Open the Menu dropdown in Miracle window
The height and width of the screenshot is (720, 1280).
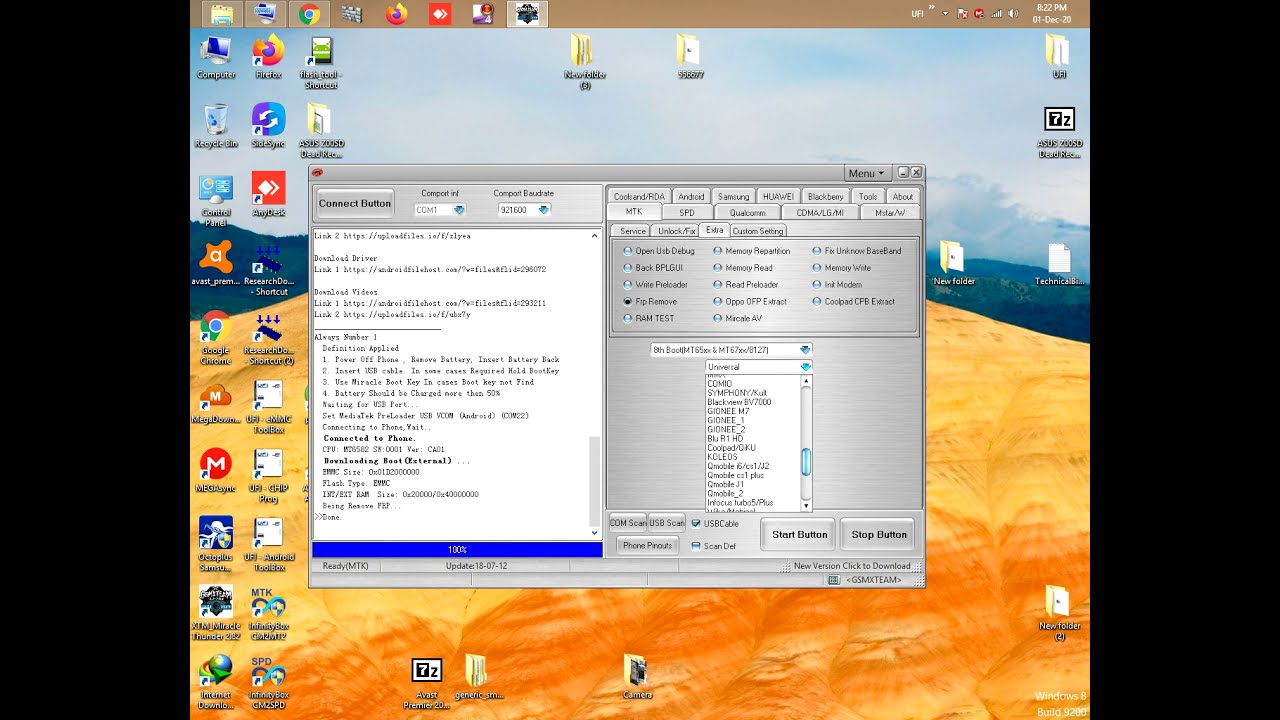866,173
